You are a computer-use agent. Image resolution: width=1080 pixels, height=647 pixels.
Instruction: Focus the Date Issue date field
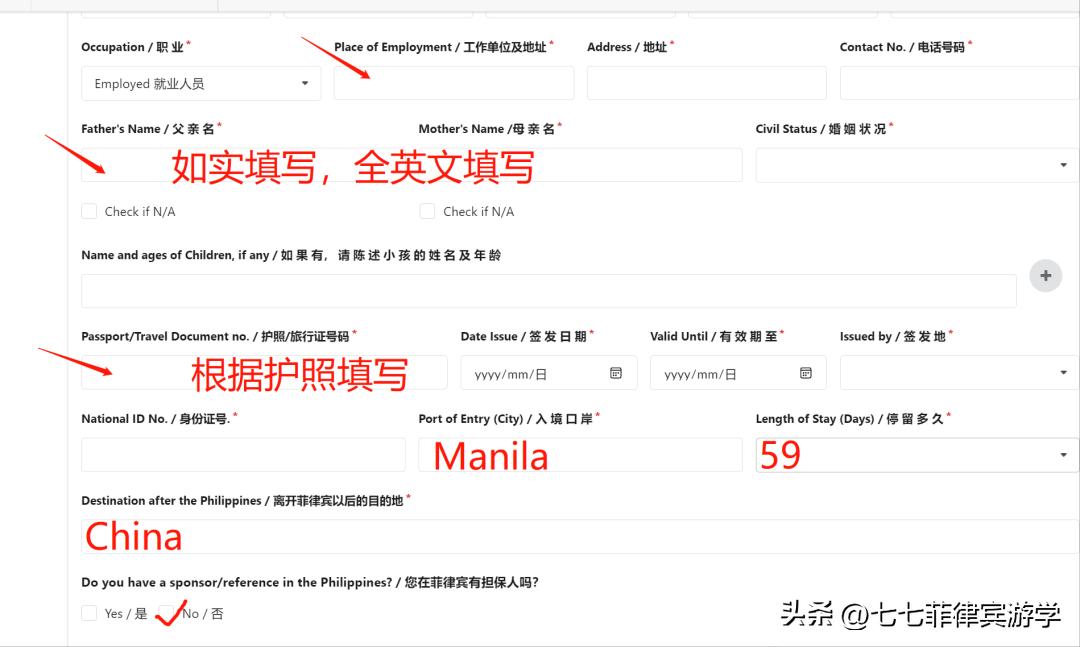pyautogui.click(x=549, y=373)
